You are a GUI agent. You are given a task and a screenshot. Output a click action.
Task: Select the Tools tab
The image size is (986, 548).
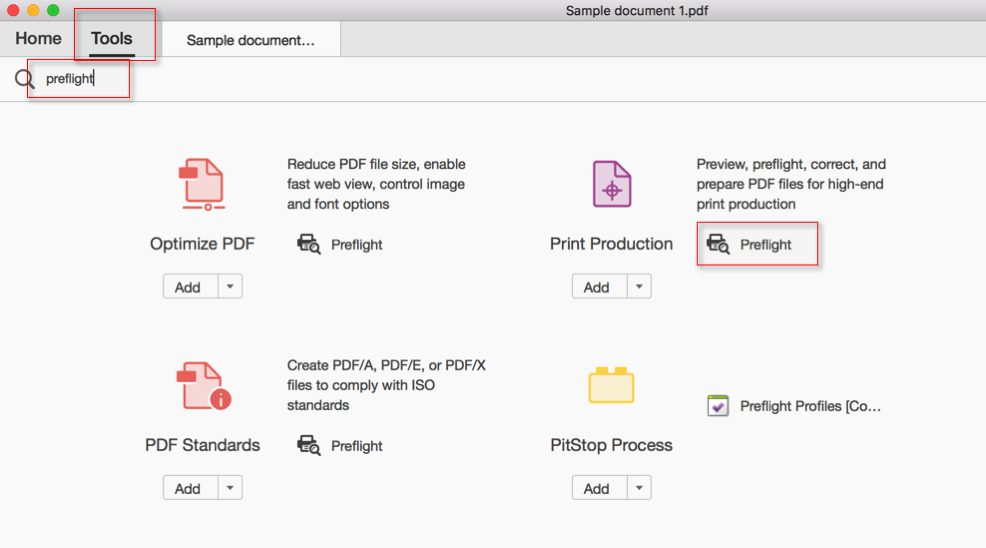coord(111,39)
